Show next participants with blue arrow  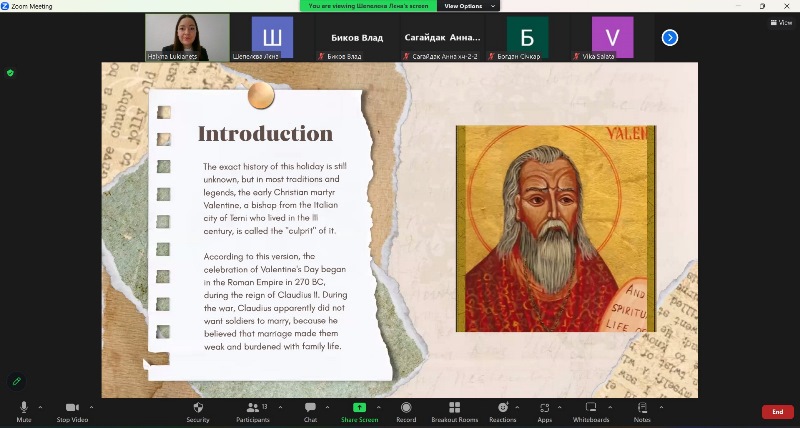click(x=669, y=38)
